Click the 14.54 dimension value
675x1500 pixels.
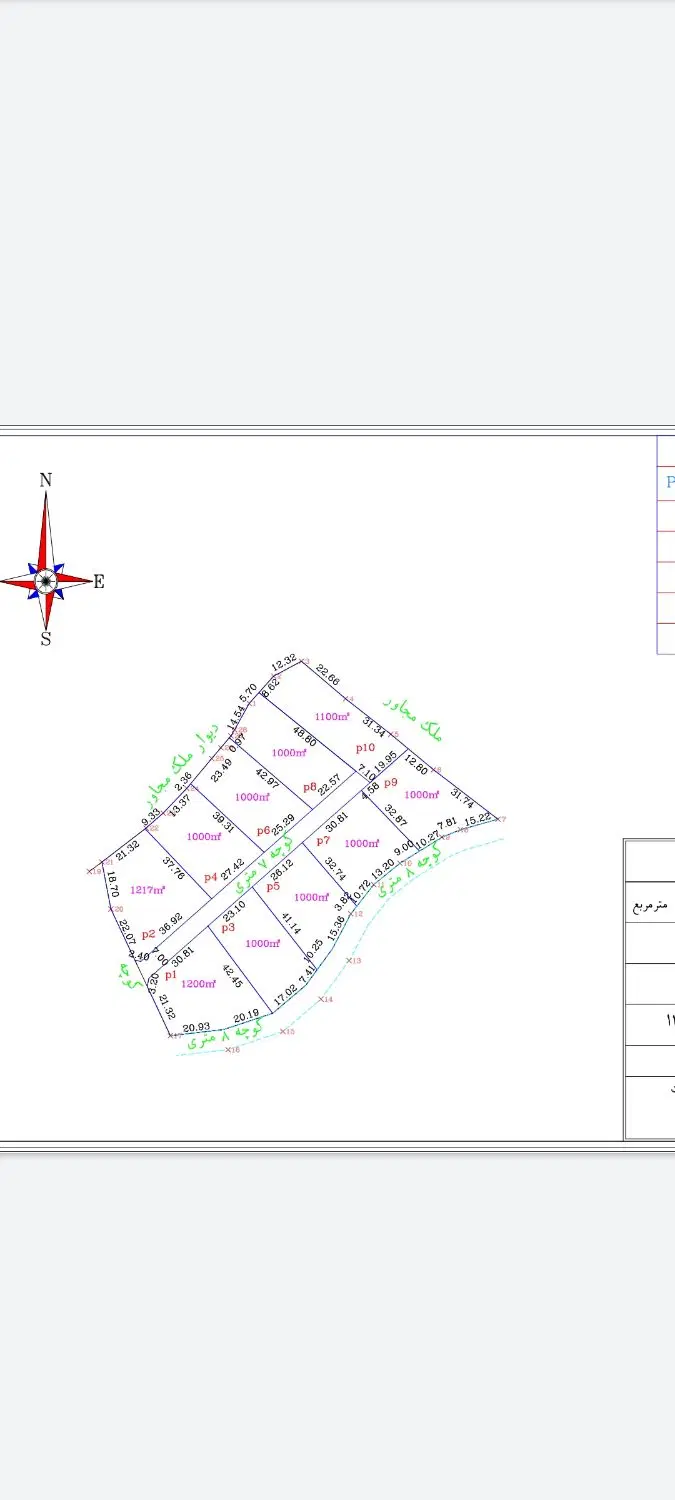(x=235, y=718)
